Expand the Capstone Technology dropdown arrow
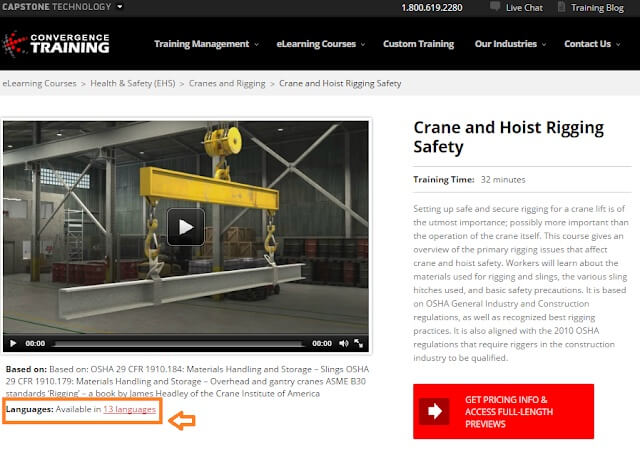This screenshot has height=450, width=640. pos(120,7)
